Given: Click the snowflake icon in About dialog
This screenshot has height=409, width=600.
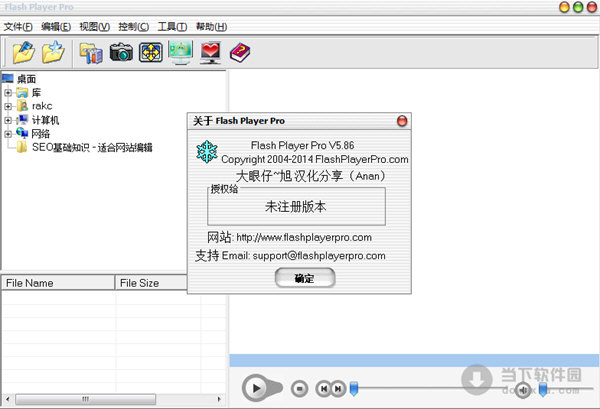Looking at the screenshot, I should (x=207, y=152).
